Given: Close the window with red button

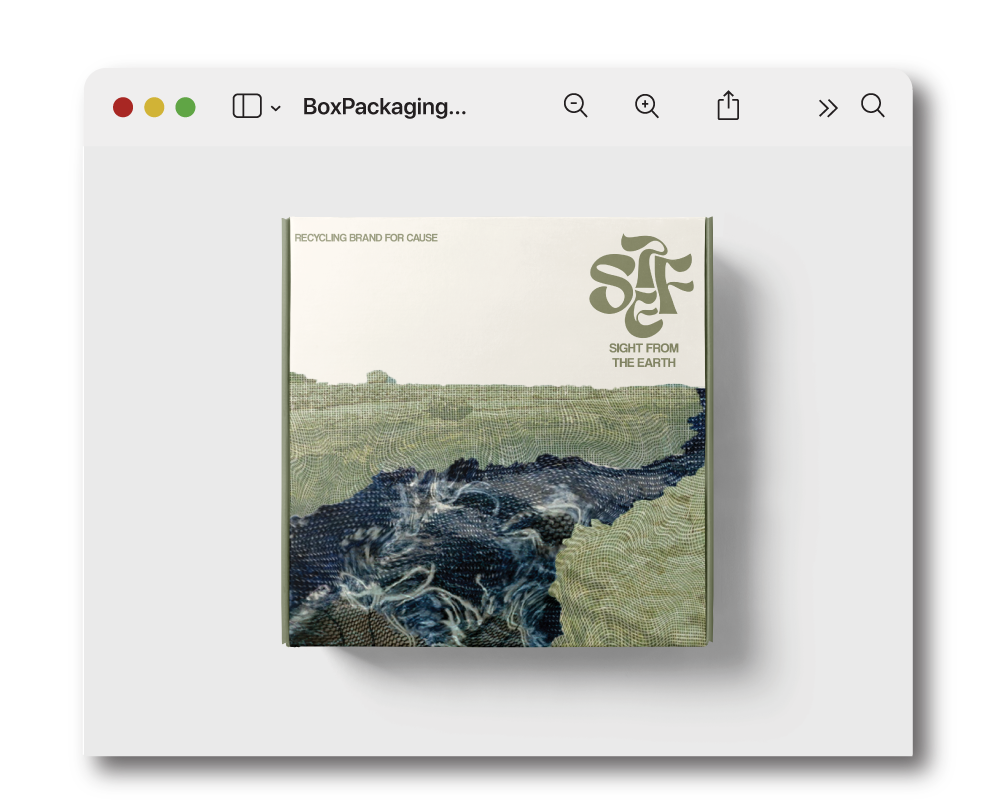Looking at the screenshot, I should coord(123,107).
